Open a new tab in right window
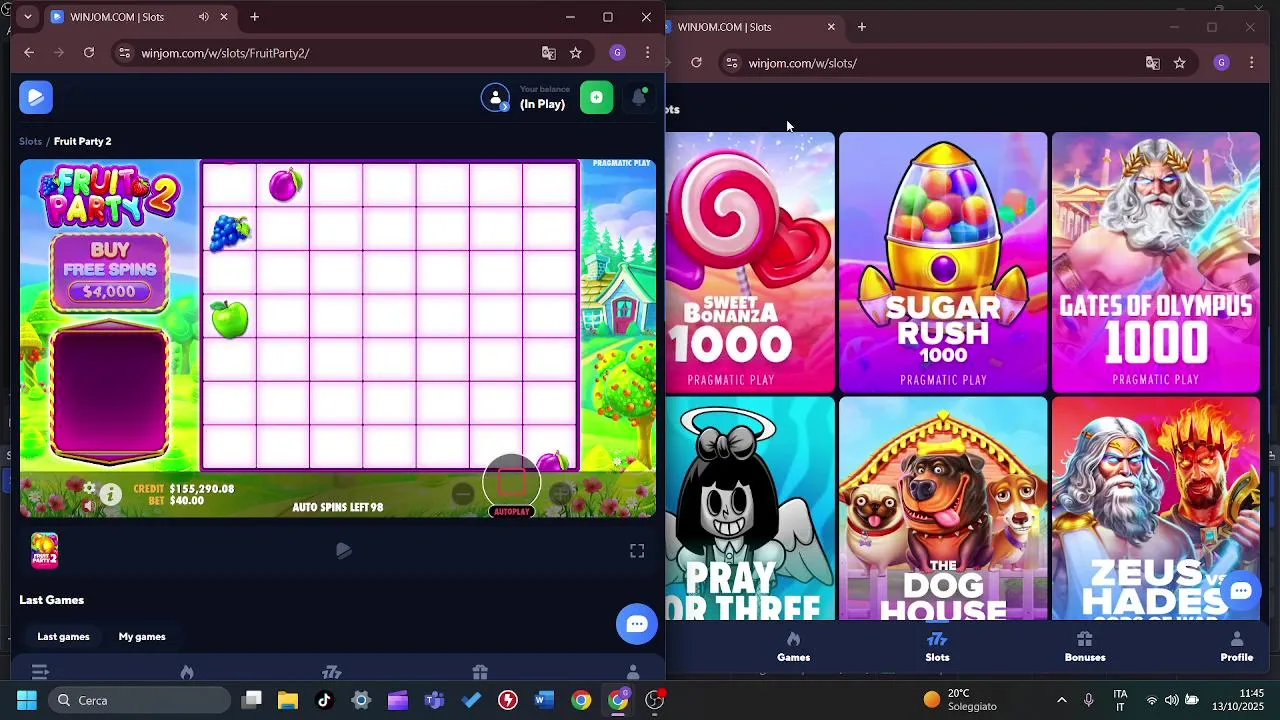Viewport: 1280px width, 720px height. coord(861,27)
